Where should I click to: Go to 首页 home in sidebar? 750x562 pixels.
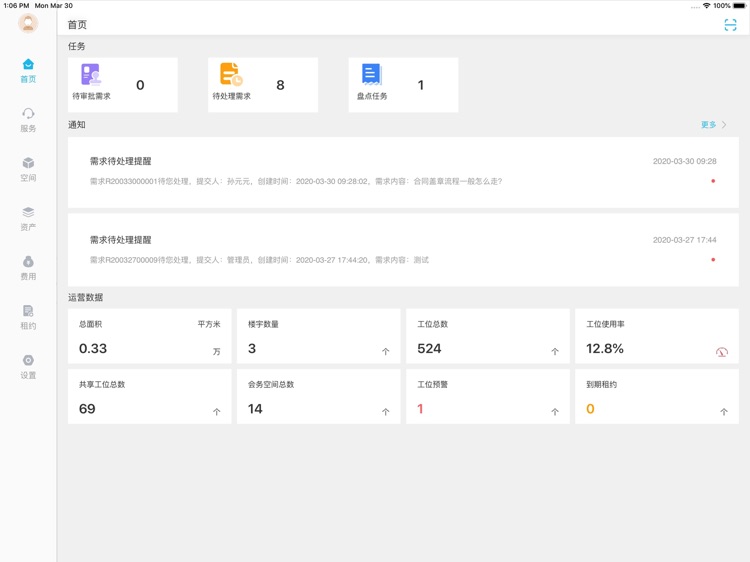pyautogui.click(x=28, y=71)
